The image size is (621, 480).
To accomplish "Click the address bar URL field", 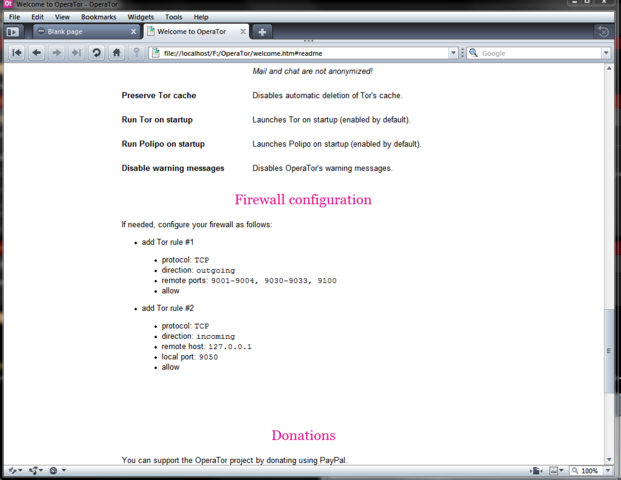I will [x=305, y=53].
